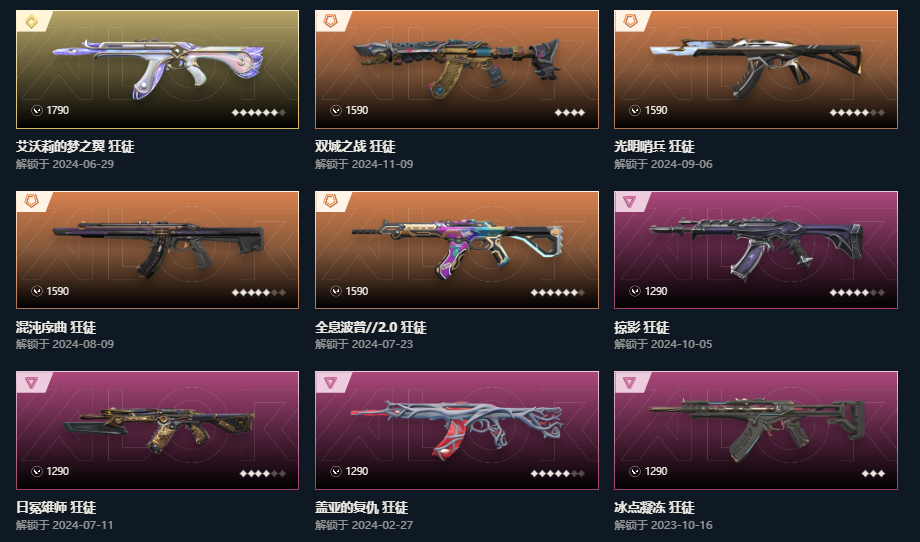Click the gold diamond tier icon on 艾沃莉的梦之翼 card

tap(32, 22)
